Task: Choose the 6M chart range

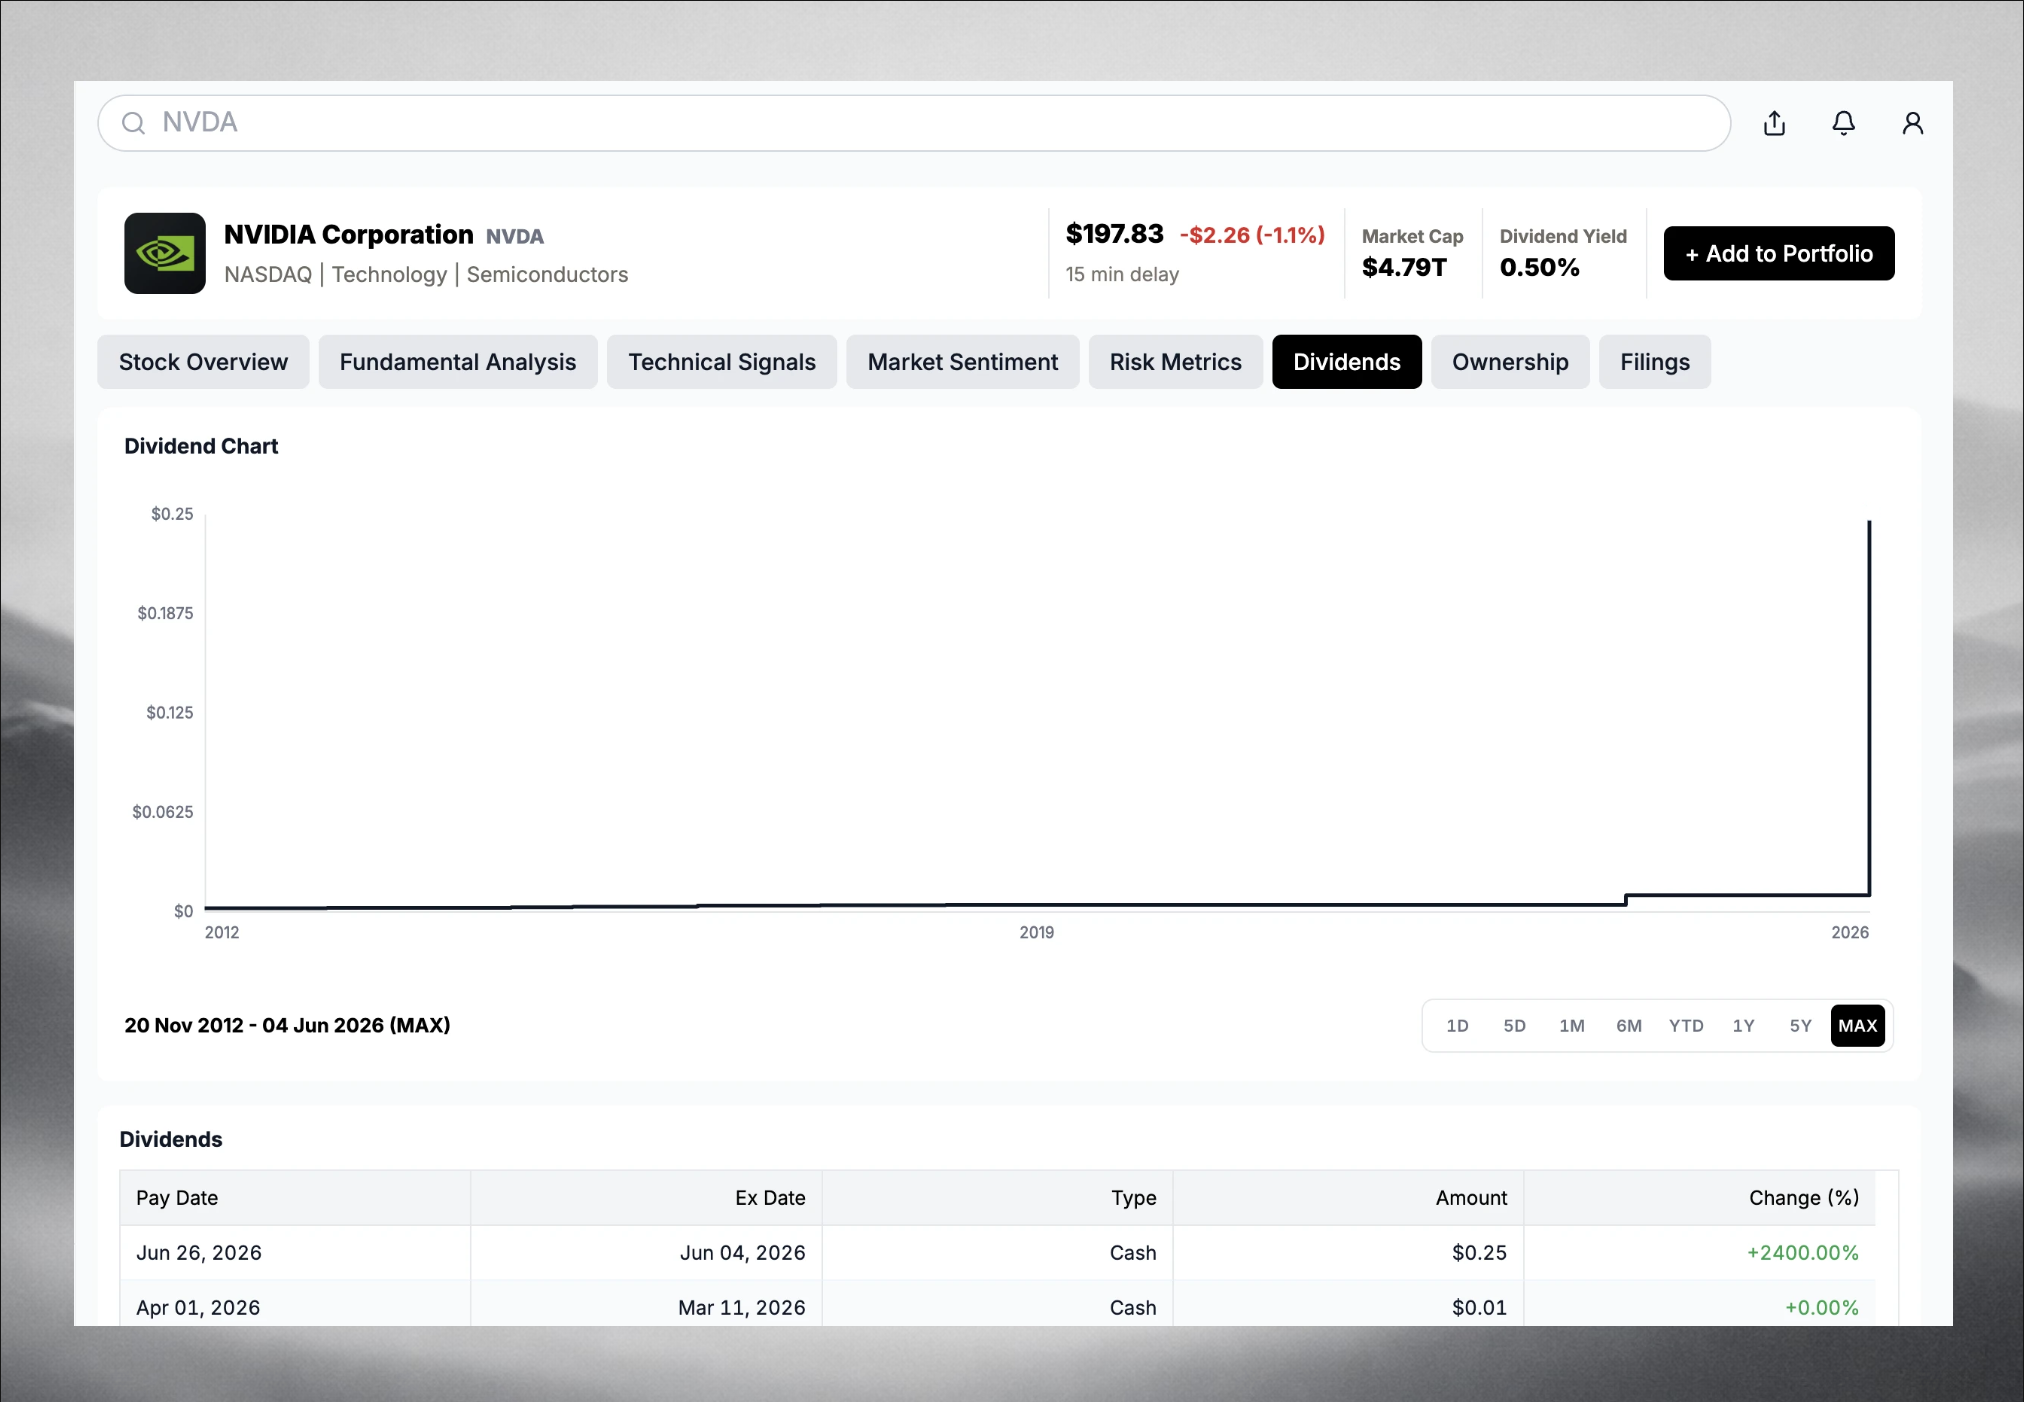Action: (x=1629, y=1026)
